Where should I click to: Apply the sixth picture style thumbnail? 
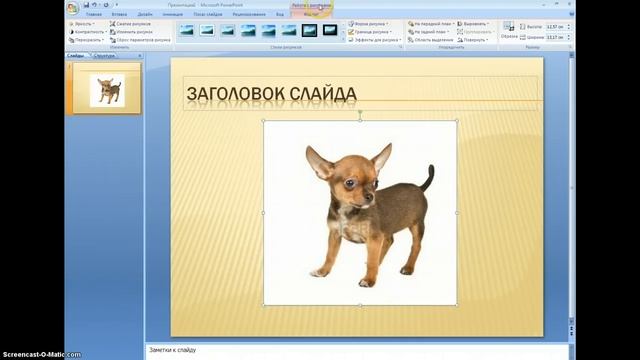[289, 30]
